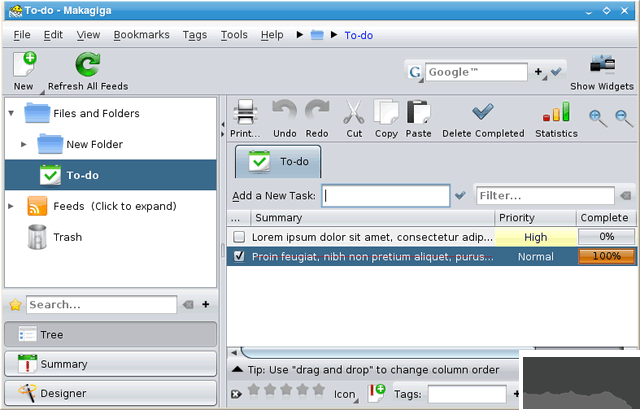Screen dimensions: 640x410
Task: Expand the New Folder node
Action: click(x=24, y=144)
